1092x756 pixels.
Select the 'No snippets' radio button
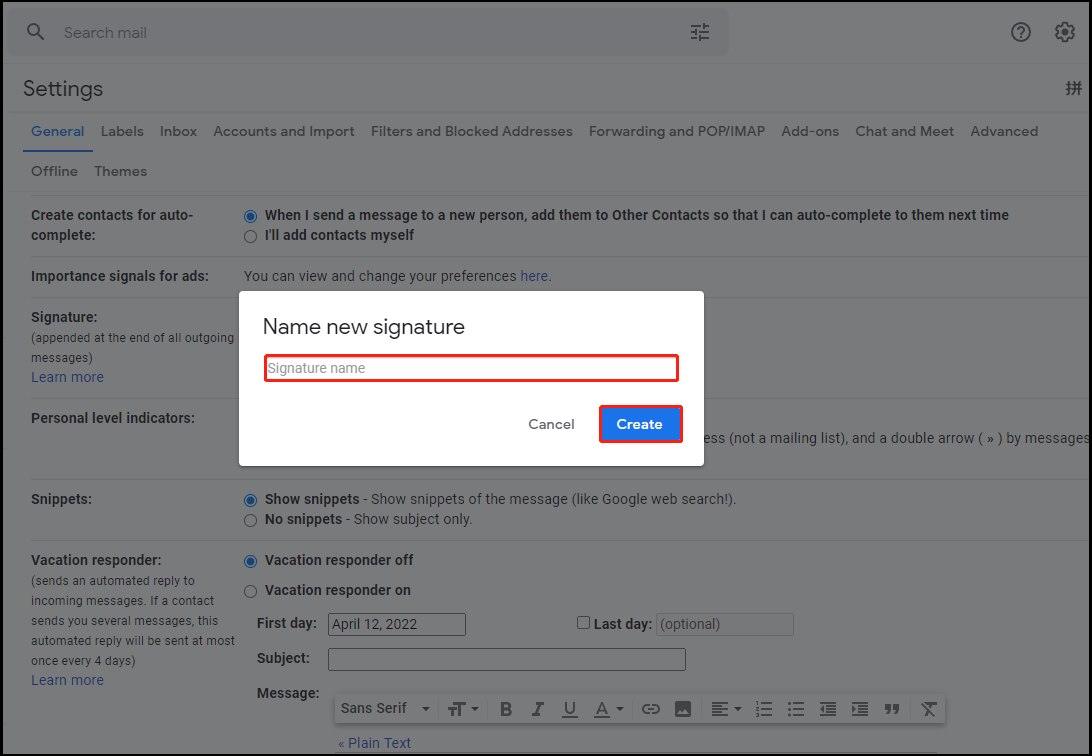(251, 521)
